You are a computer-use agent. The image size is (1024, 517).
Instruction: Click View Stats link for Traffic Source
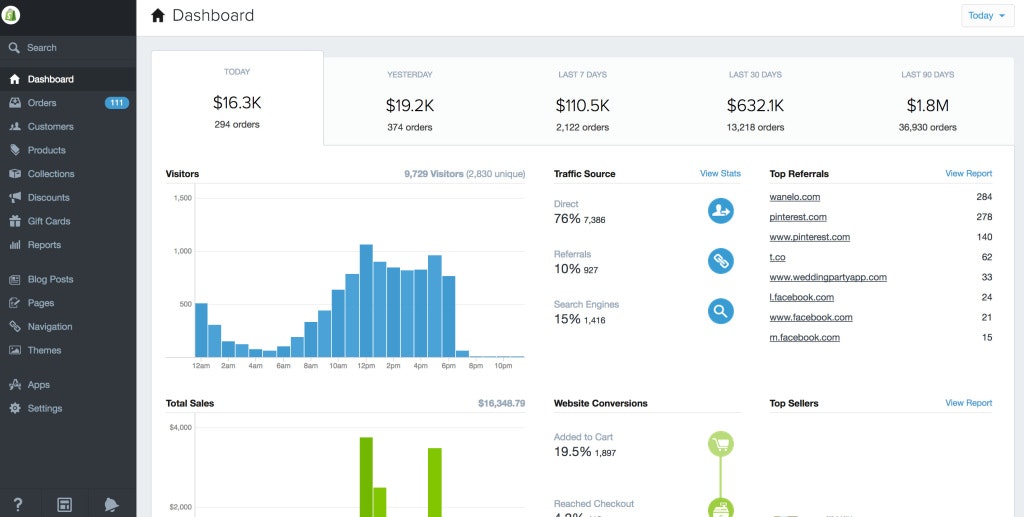(720, 174)
